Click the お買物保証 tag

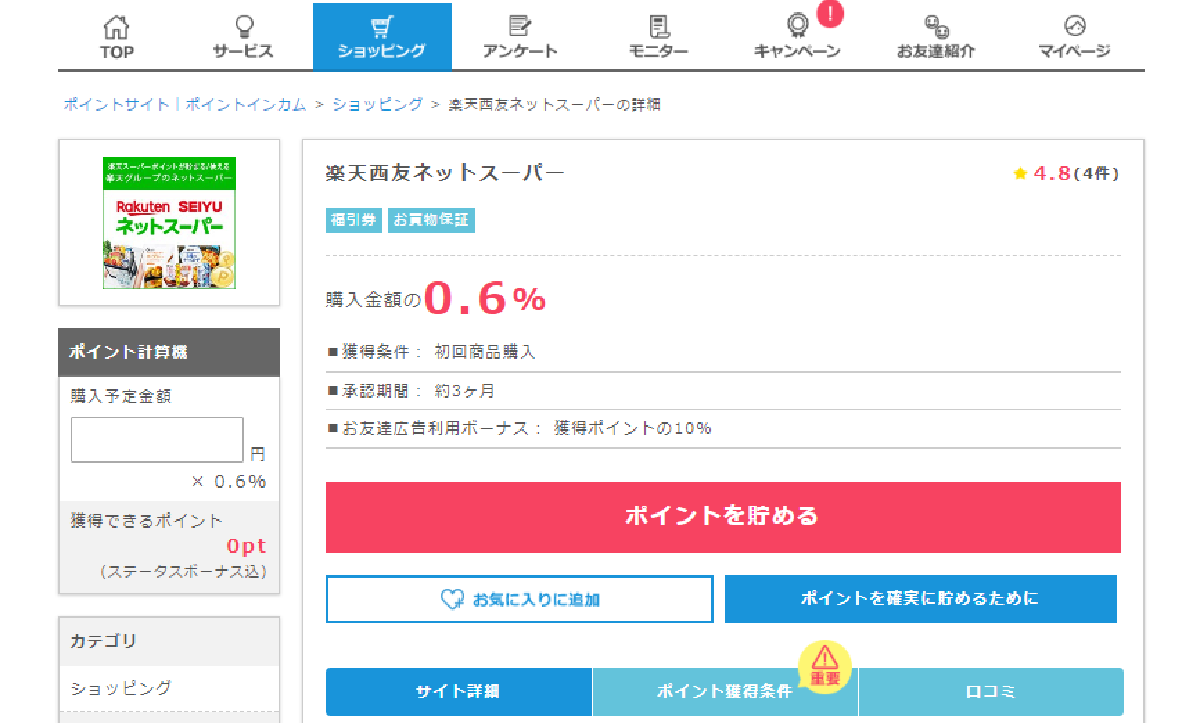pos(431,220)
